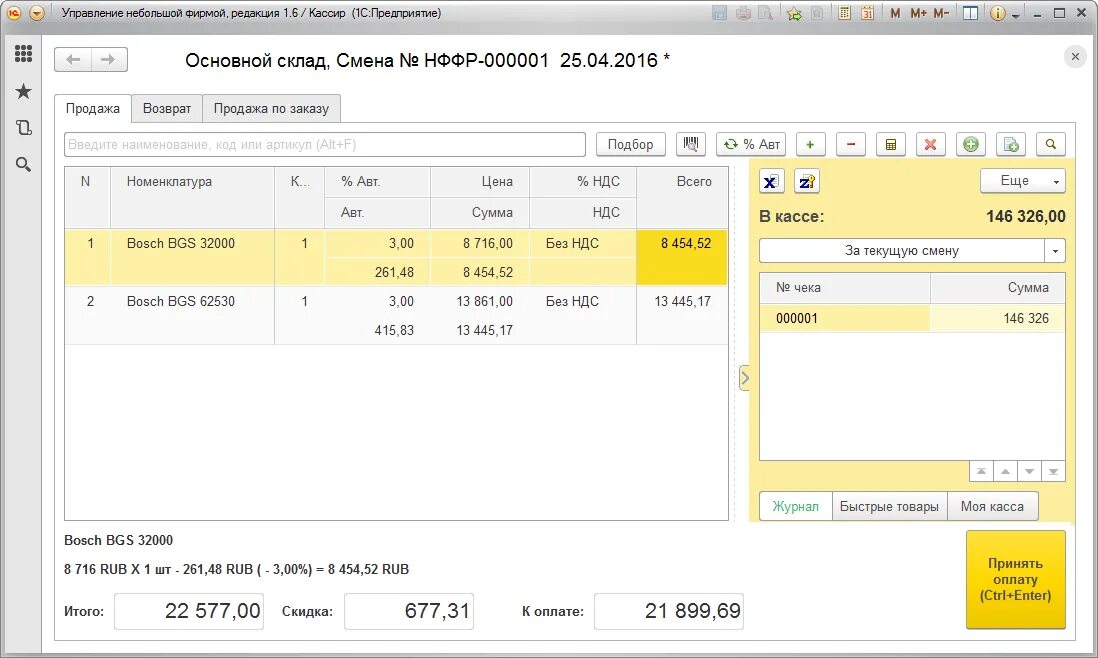This screenshot has height=658, width=1098.
Task: Switch to the Возврат tab
Action: coord(167,108)
